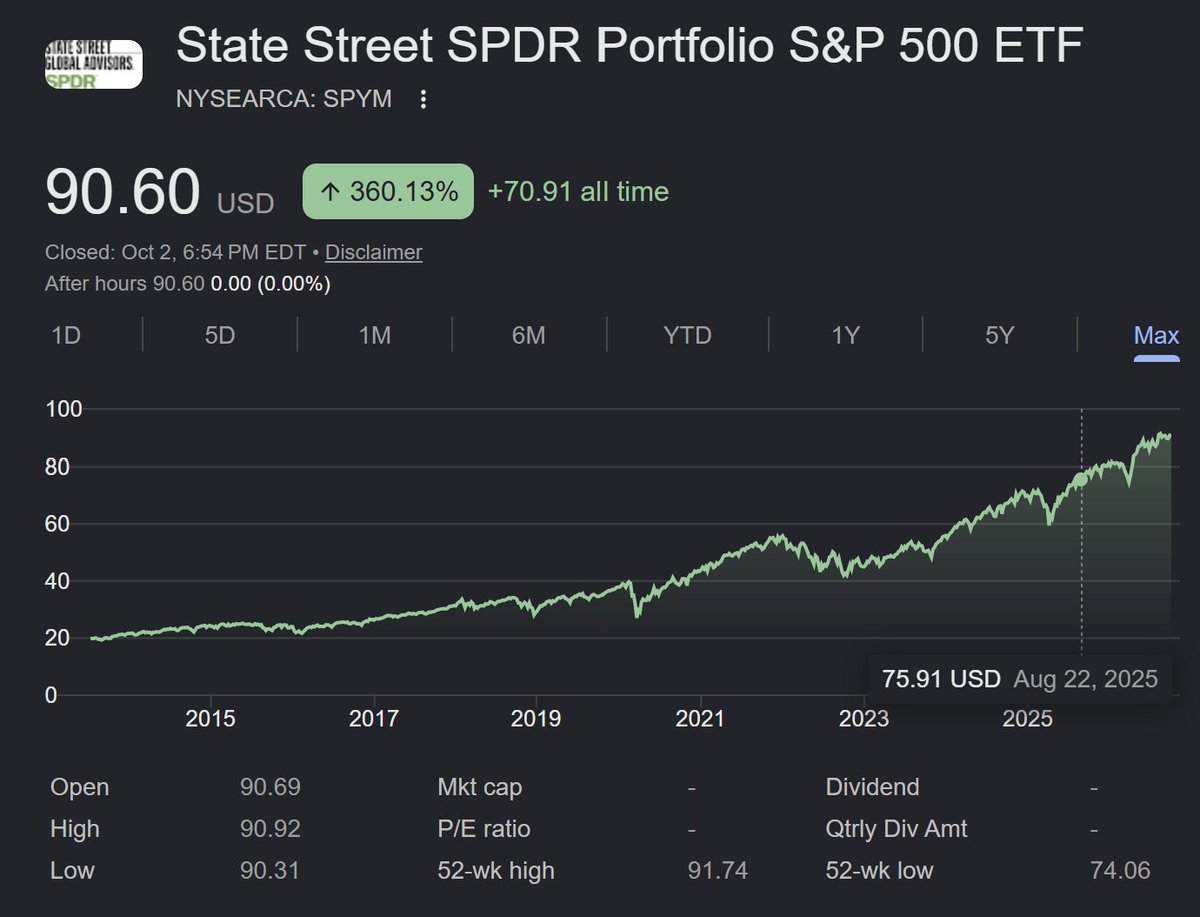Click the P/E ratio label

[484, 829]
